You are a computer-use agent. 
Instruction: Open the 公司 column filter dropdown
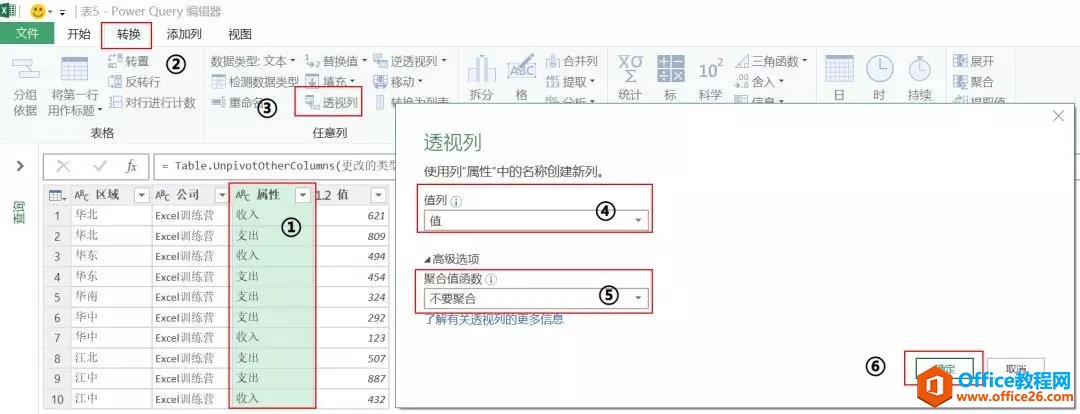220,196
